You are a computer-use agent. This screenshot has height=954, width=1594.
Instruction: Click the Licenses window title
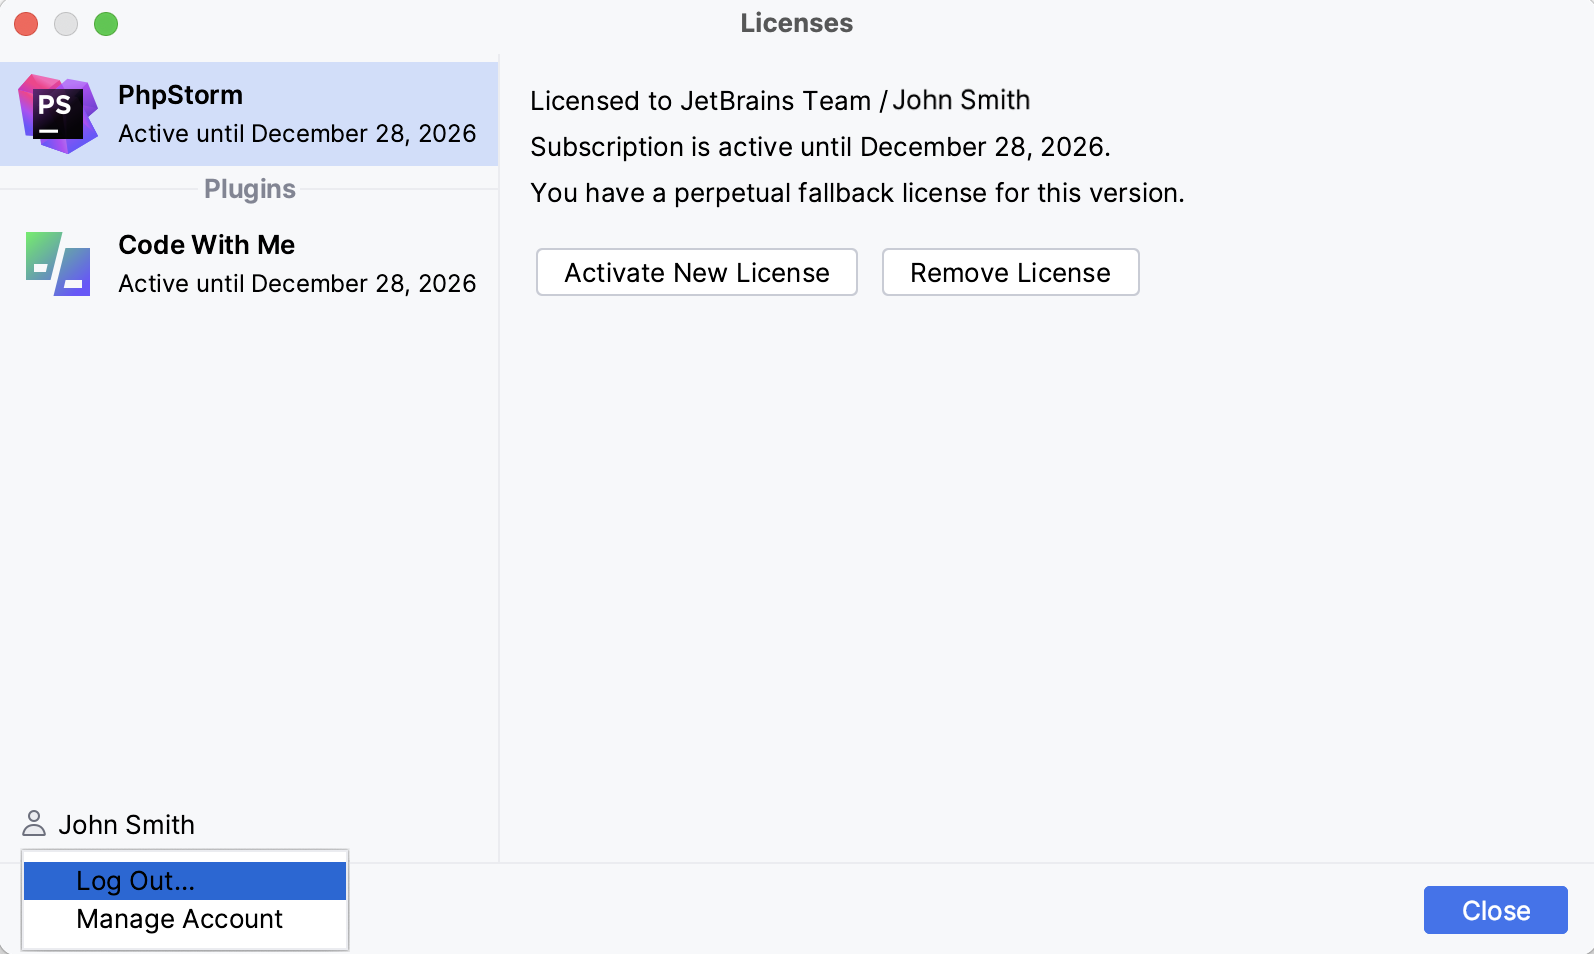click(796, 23)
